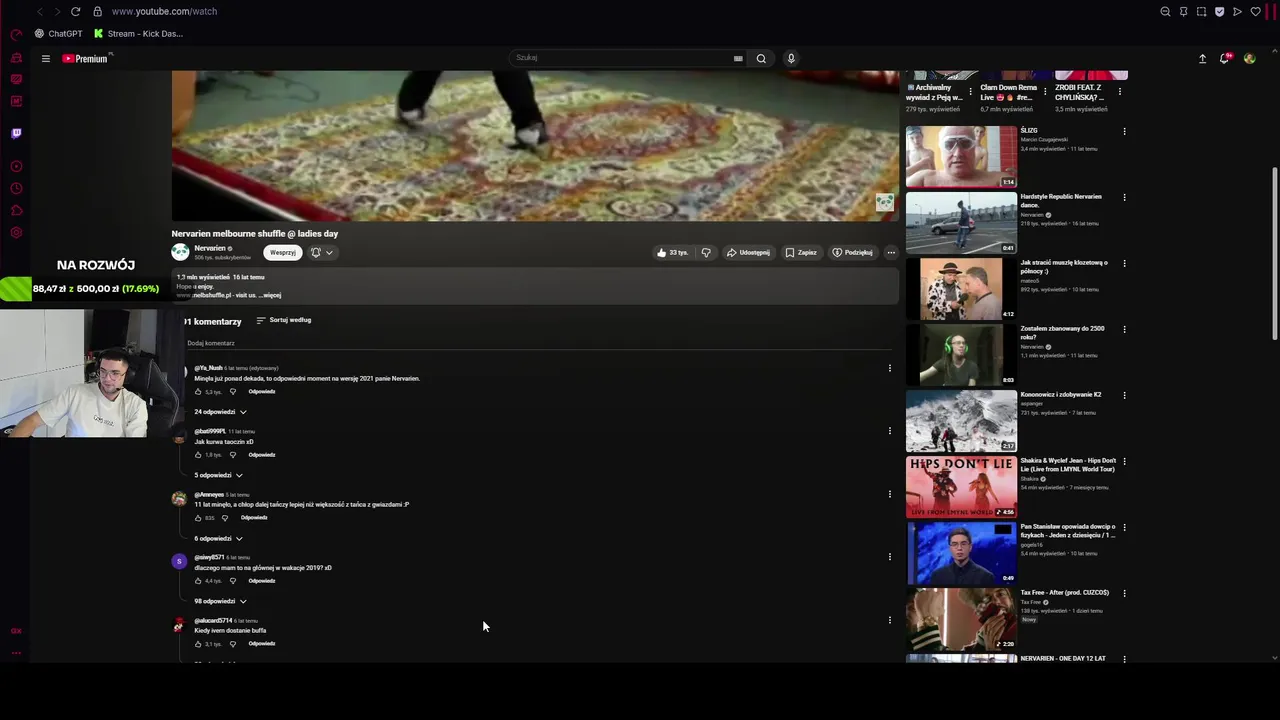Click the search magnifier button
1280x720 pixels.
click(761, 58)
